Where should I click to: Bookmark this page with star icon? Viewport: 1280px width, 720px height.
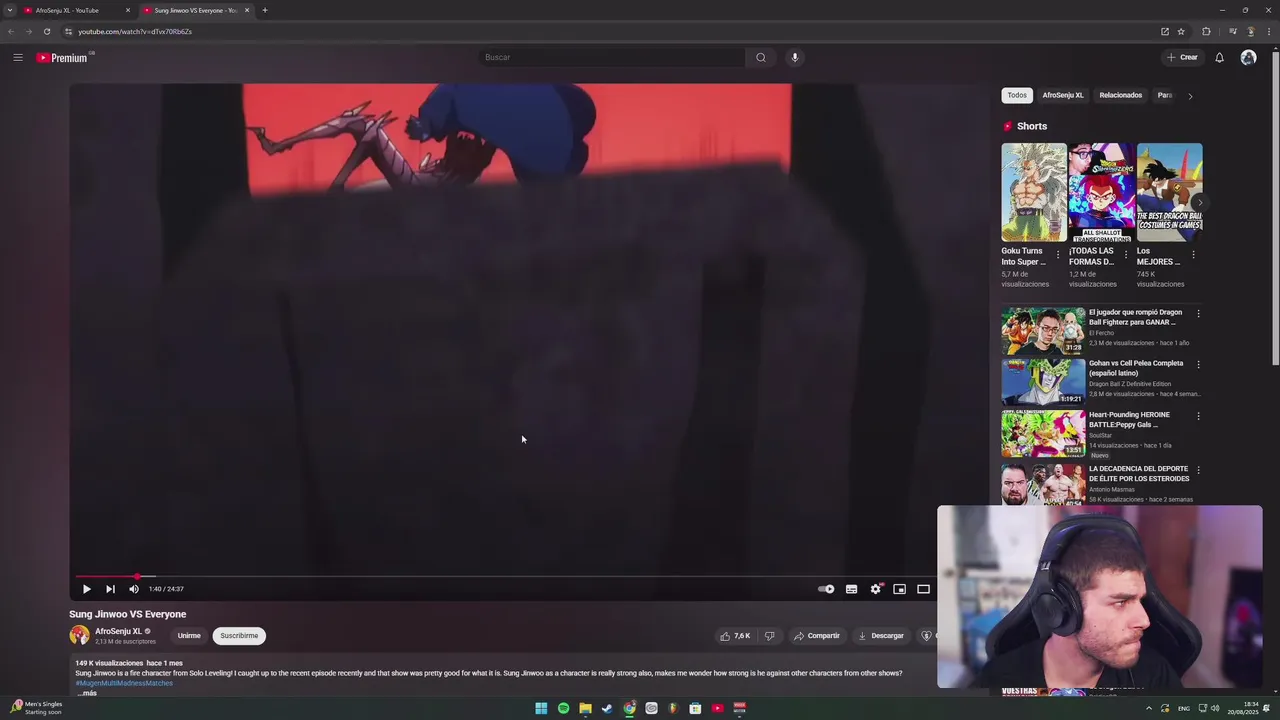[x=1181, y=31]
